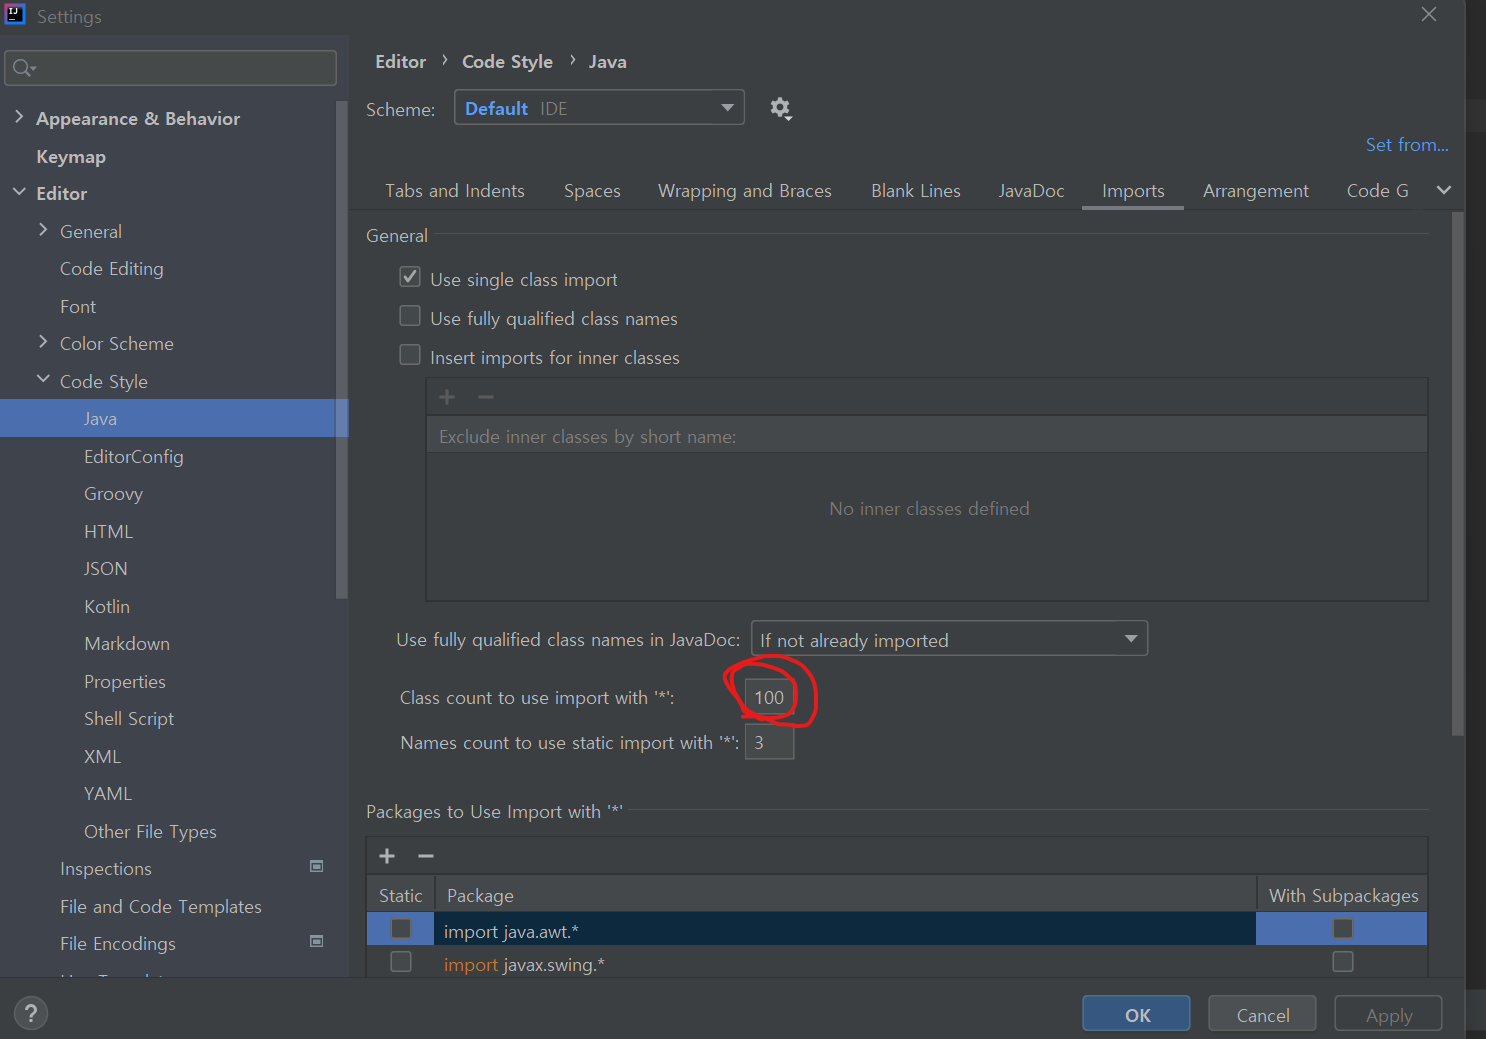Open the Arrangement tab

tap(1256, 191)
